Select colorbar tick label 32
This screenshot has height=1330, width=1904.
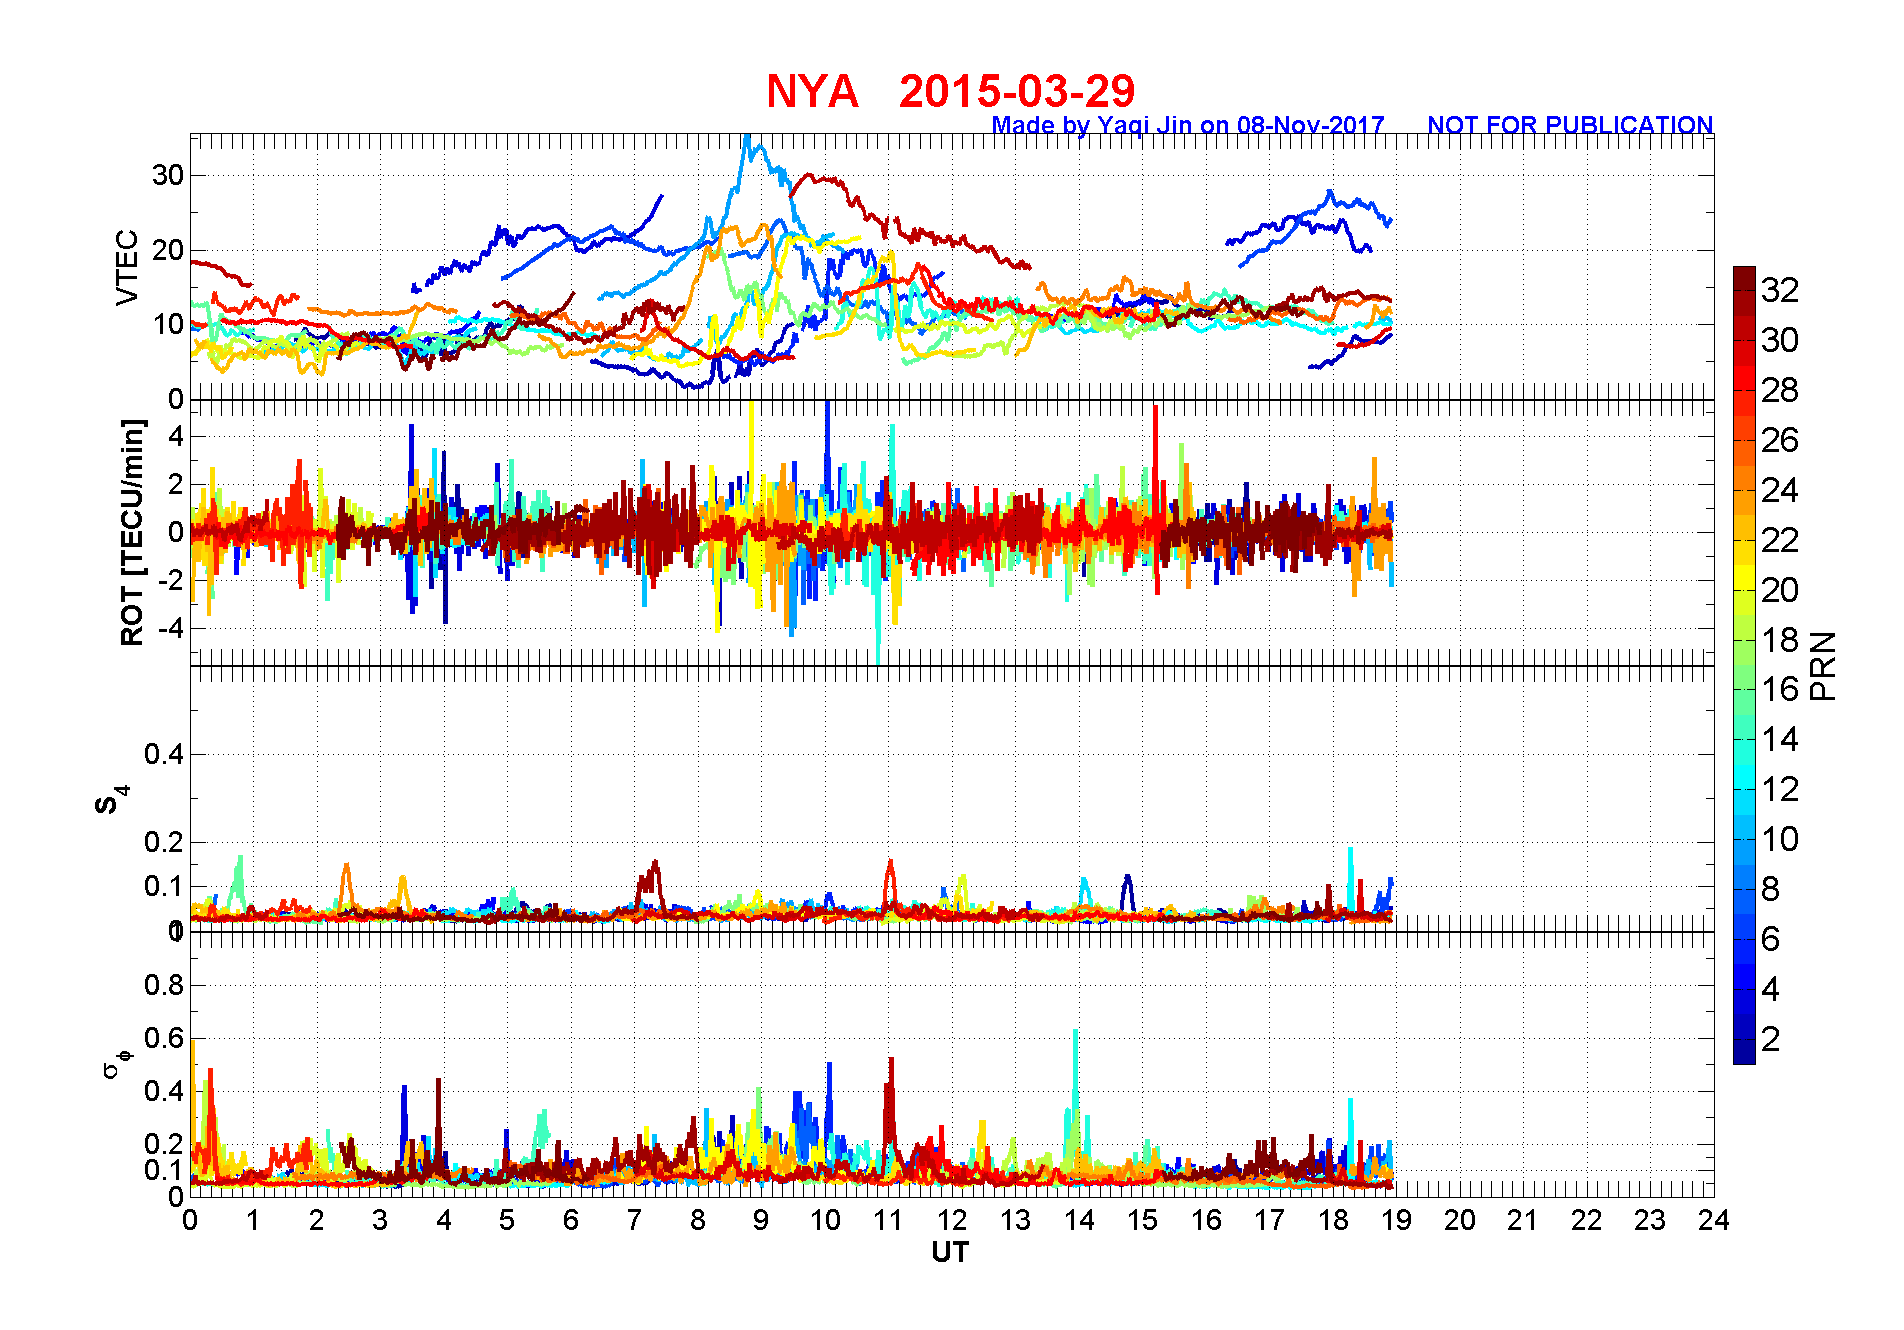pos(1780,290)
